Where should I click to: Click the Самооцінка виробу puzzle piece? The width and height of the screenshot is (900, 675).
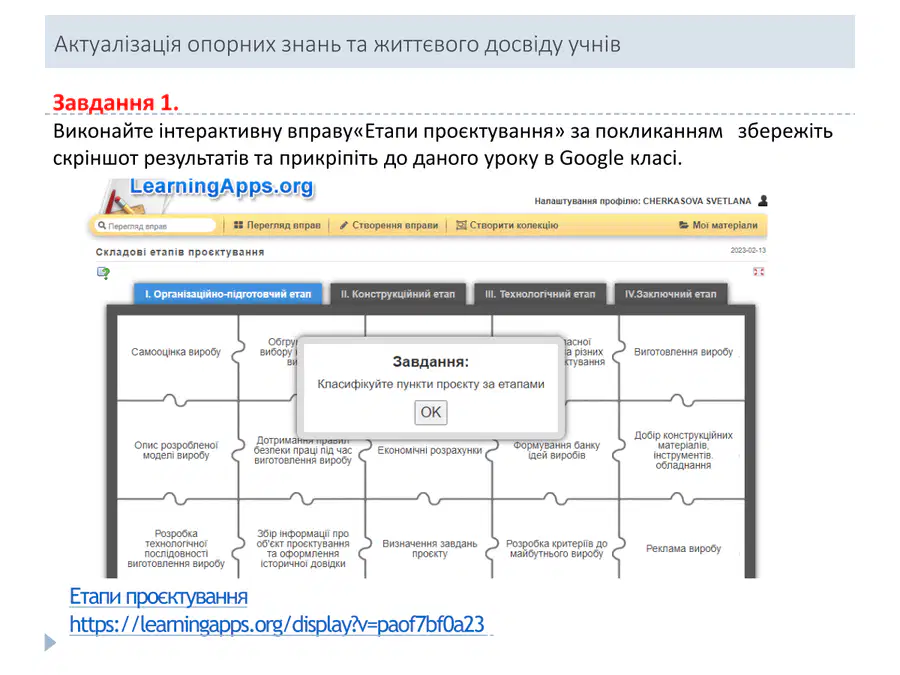tap(176, 352)
